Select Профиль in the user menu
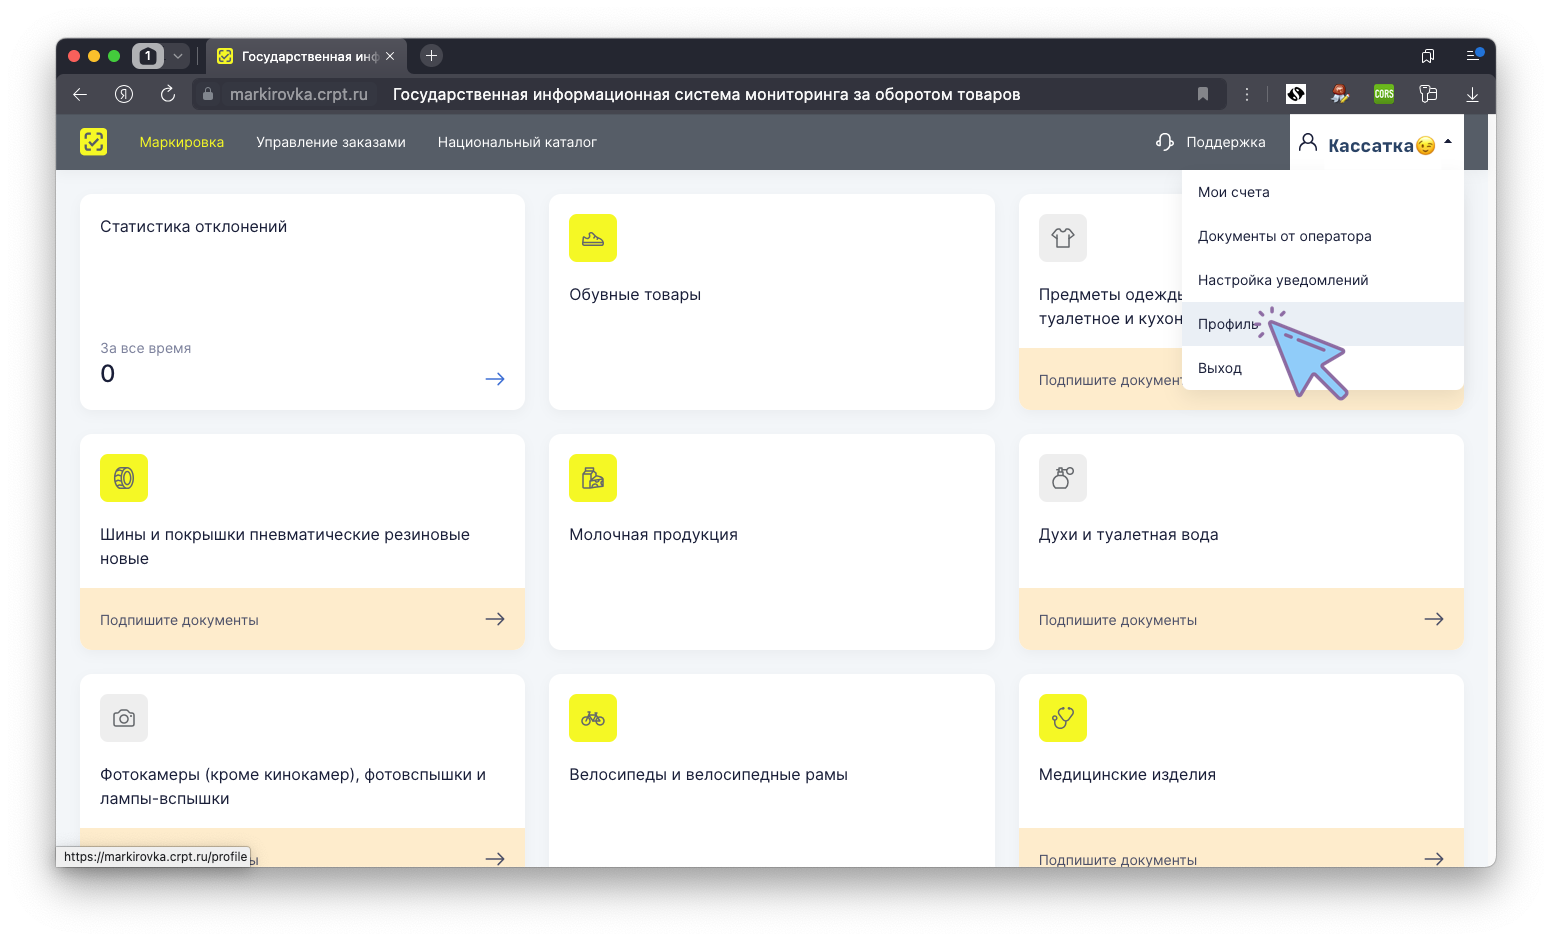This screenshot has width=1552, height=941. [x=1228, y=324]
